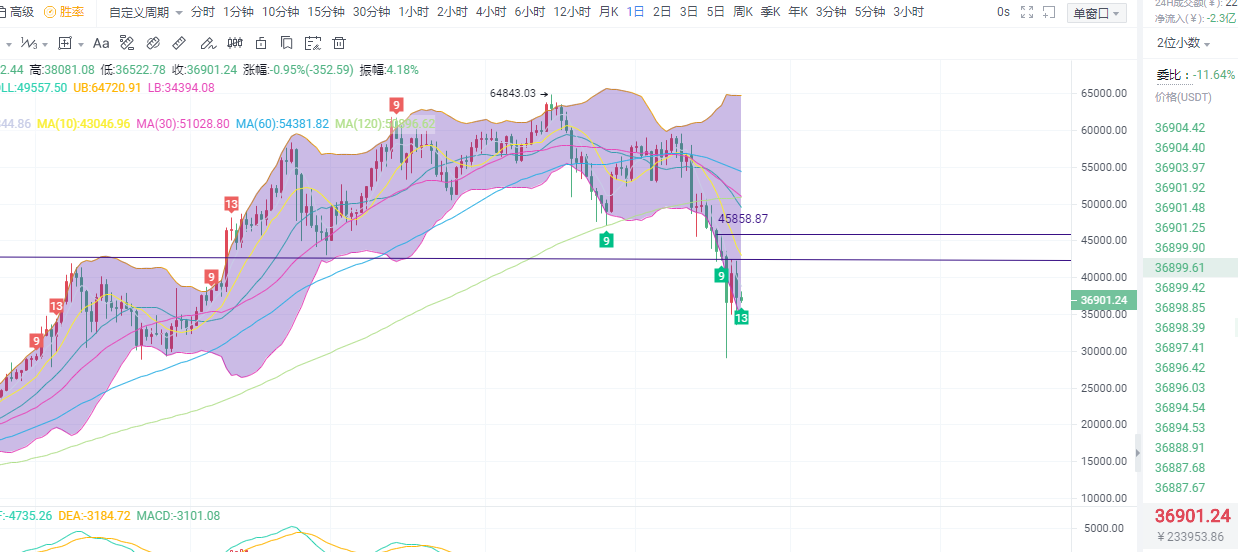Open the 2位小数 decimal places dropdown

point(1183,43)
